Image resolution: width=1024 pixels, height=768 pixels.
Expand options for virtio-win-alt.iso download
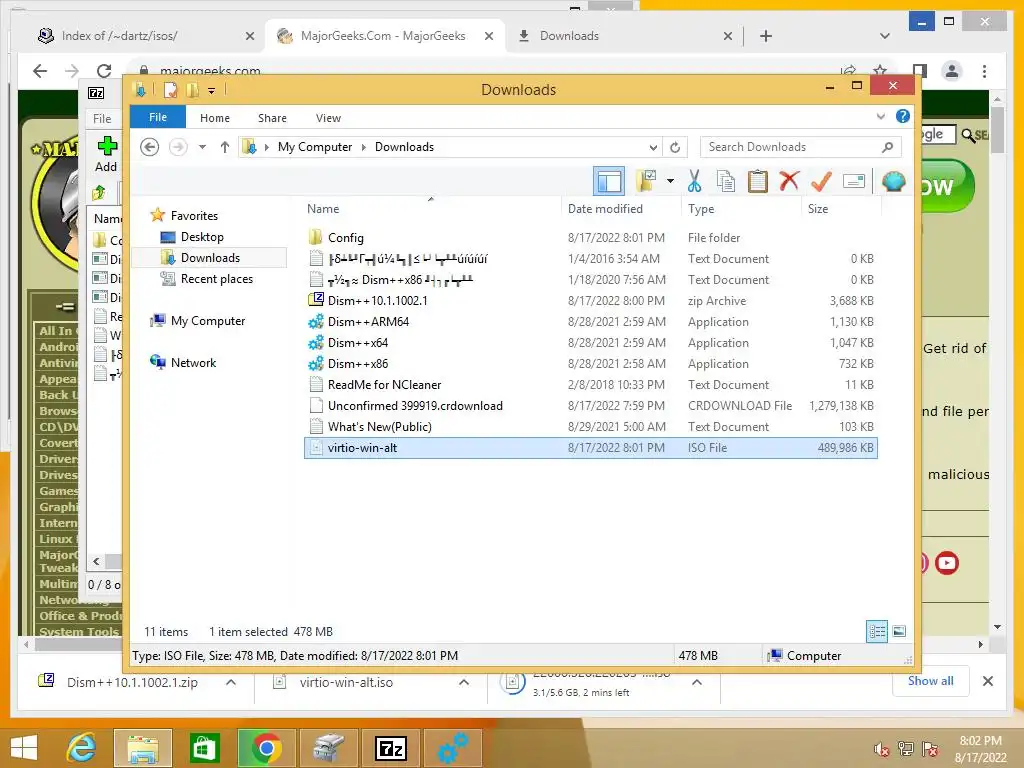pos(464,682)
